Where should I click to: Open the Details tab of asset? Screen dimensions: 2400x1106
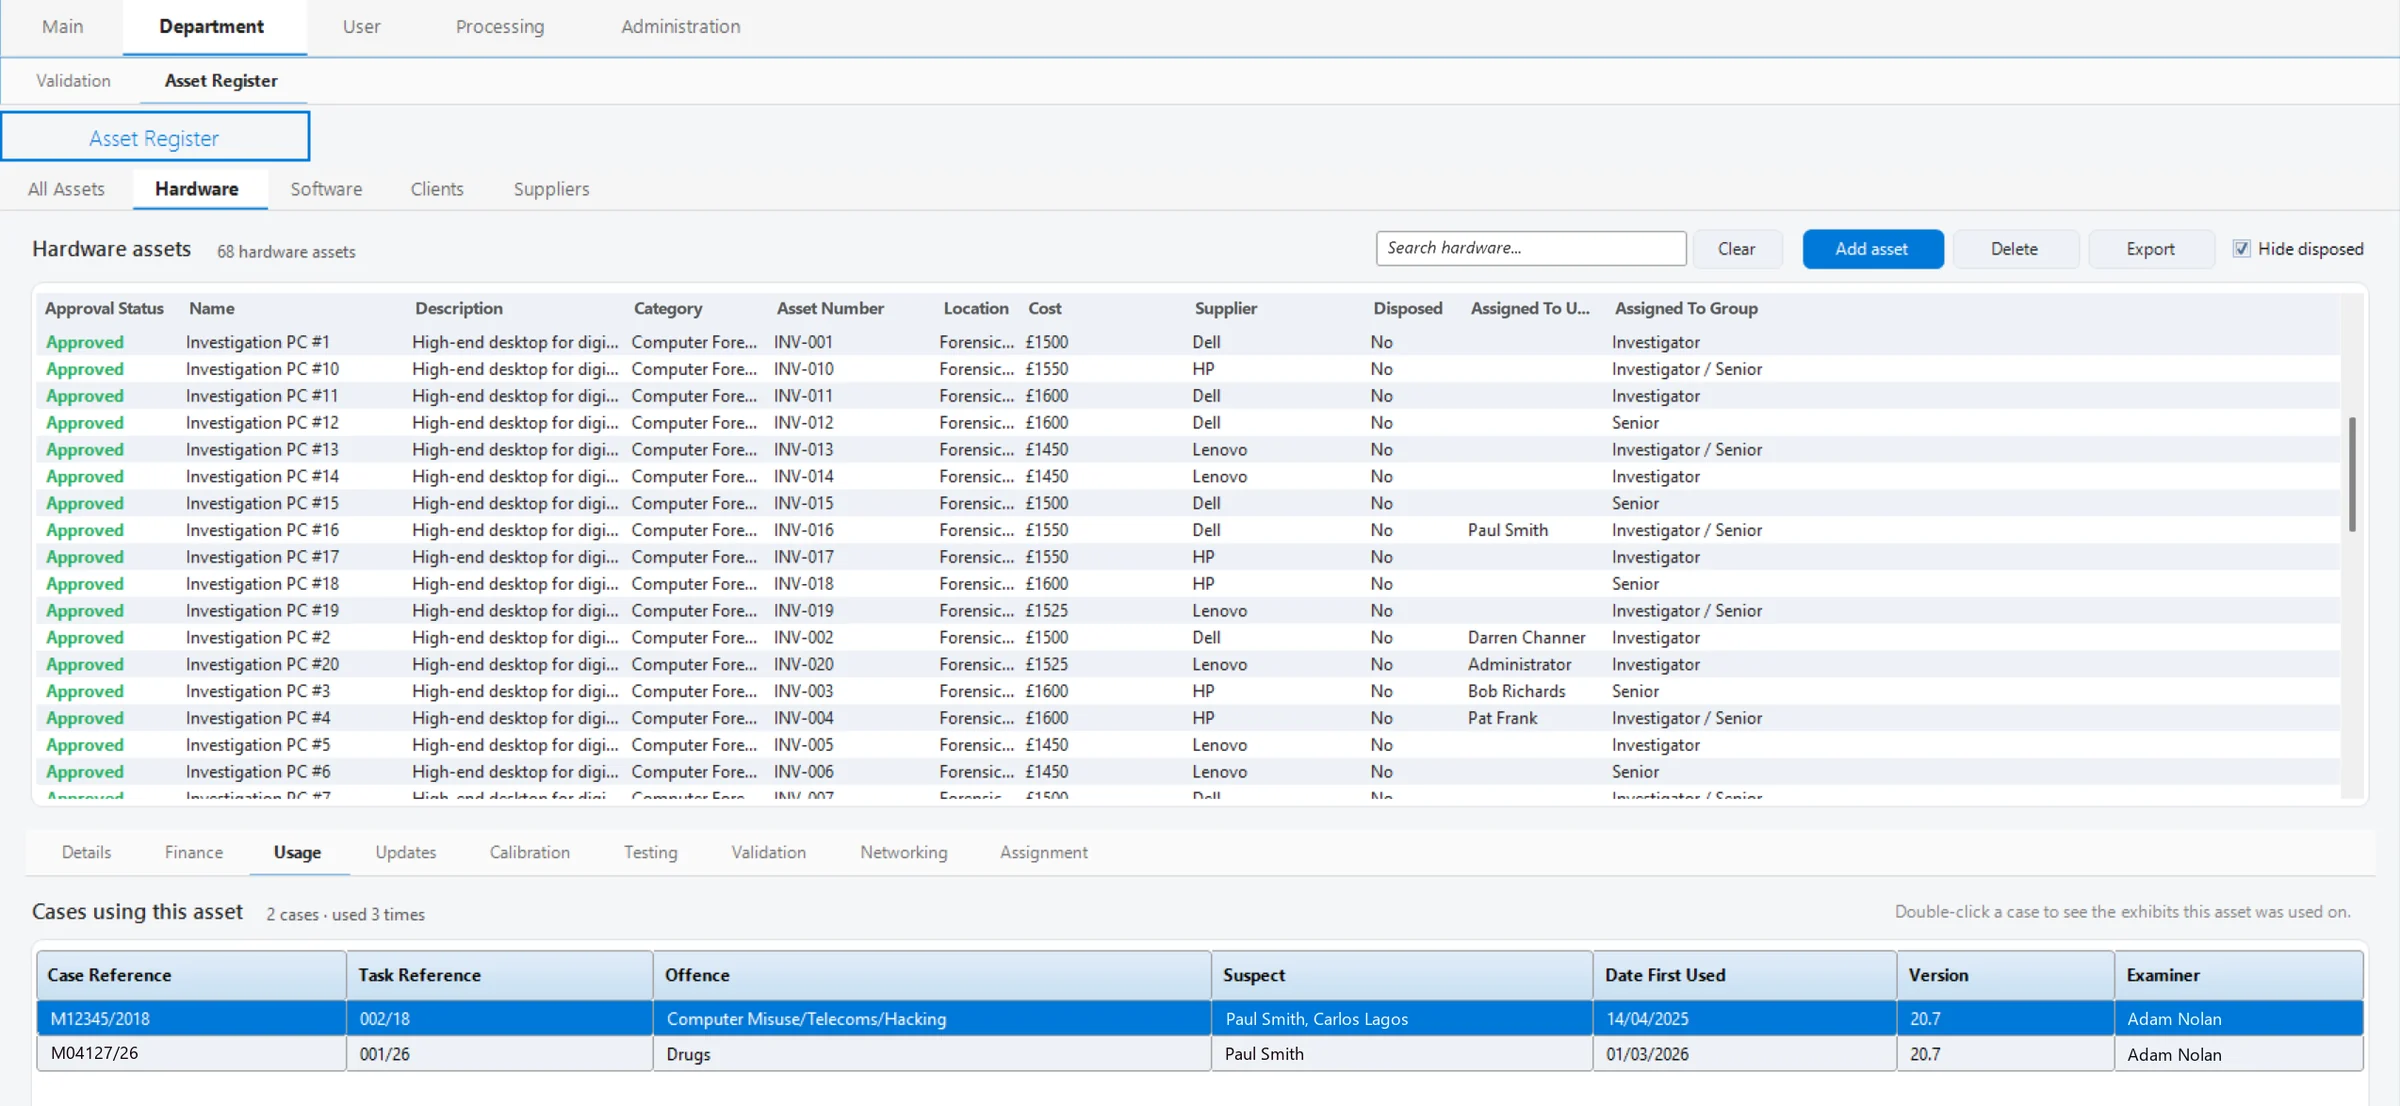(x=86, y=852)
